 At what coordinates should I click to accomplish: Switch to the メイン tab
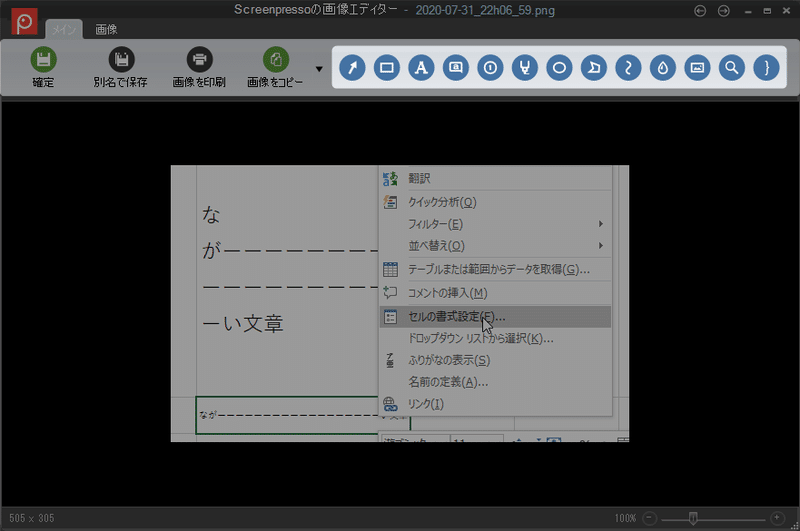(64, 30)
